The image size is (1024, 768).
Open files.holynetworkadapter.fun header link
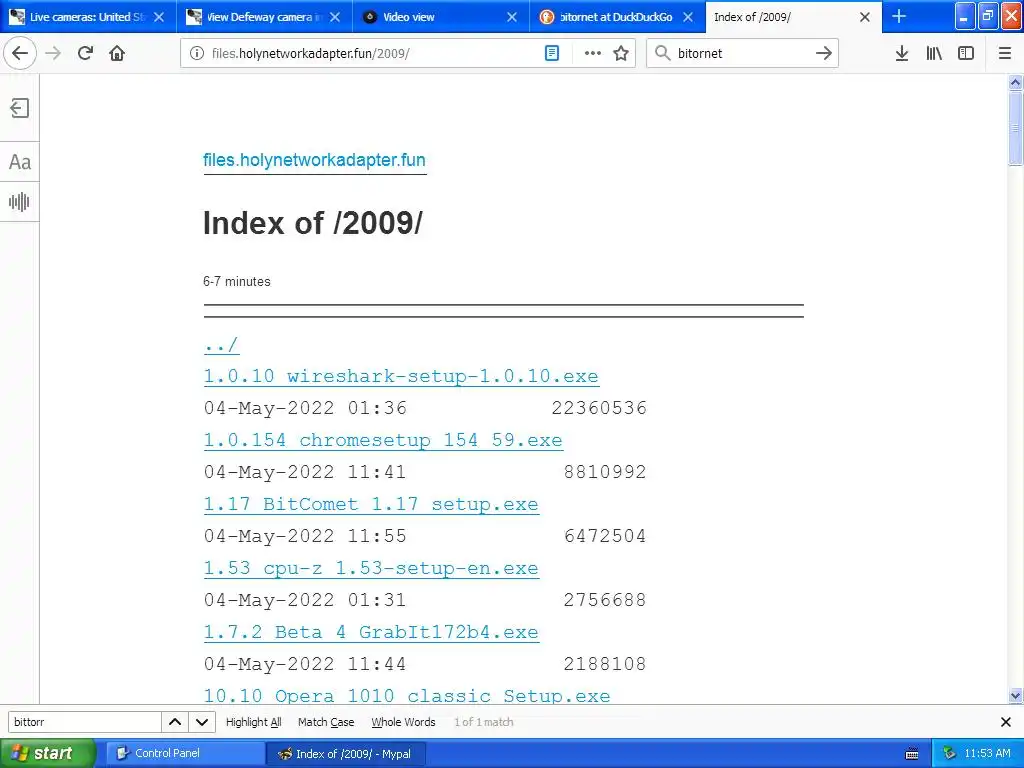pyautogui.click(x=314, y=160)
